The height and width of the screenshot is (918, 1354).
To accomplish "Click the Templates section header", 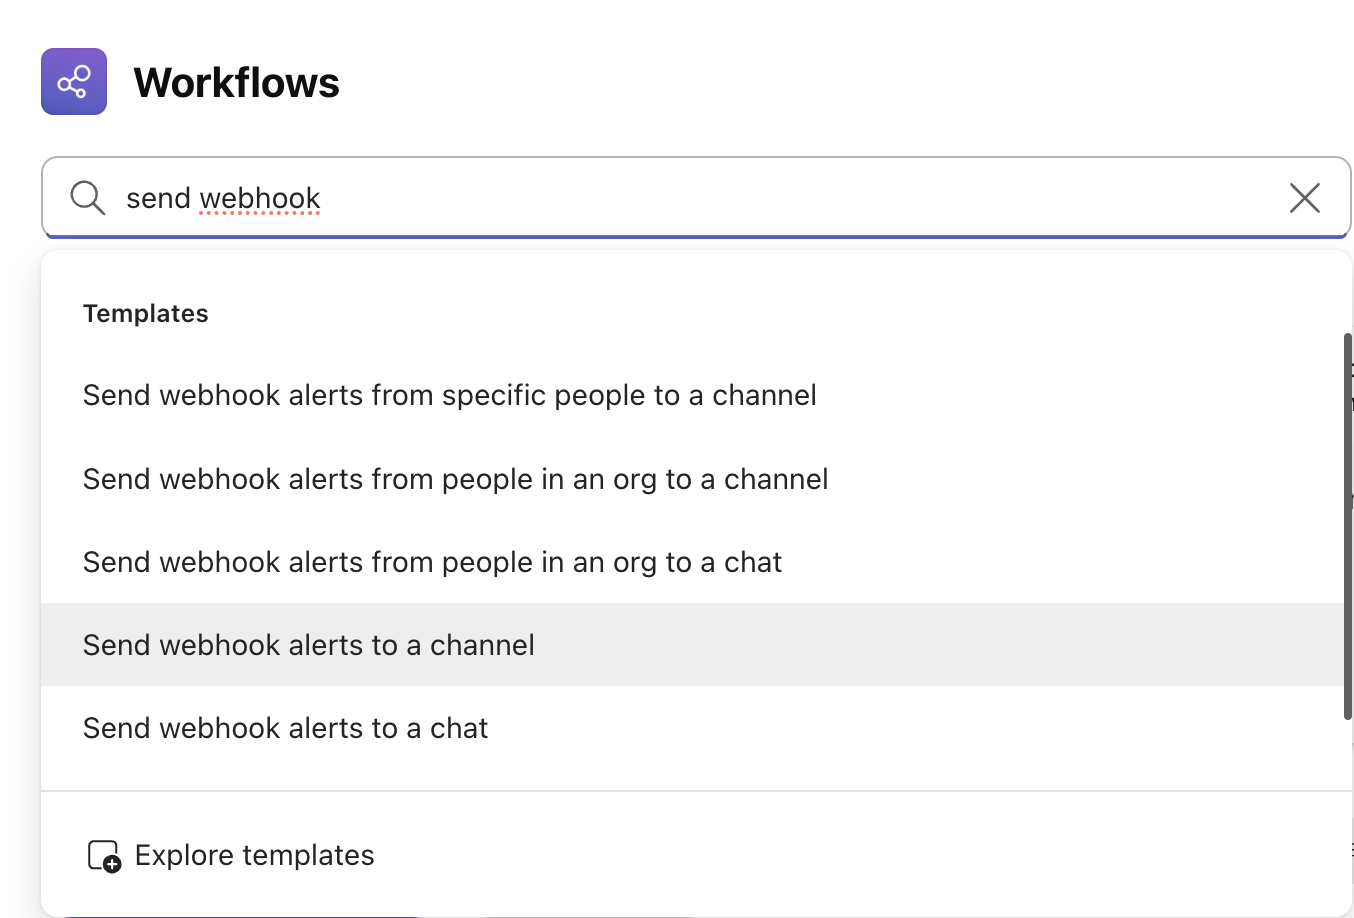I will click(x=146, y=314).
